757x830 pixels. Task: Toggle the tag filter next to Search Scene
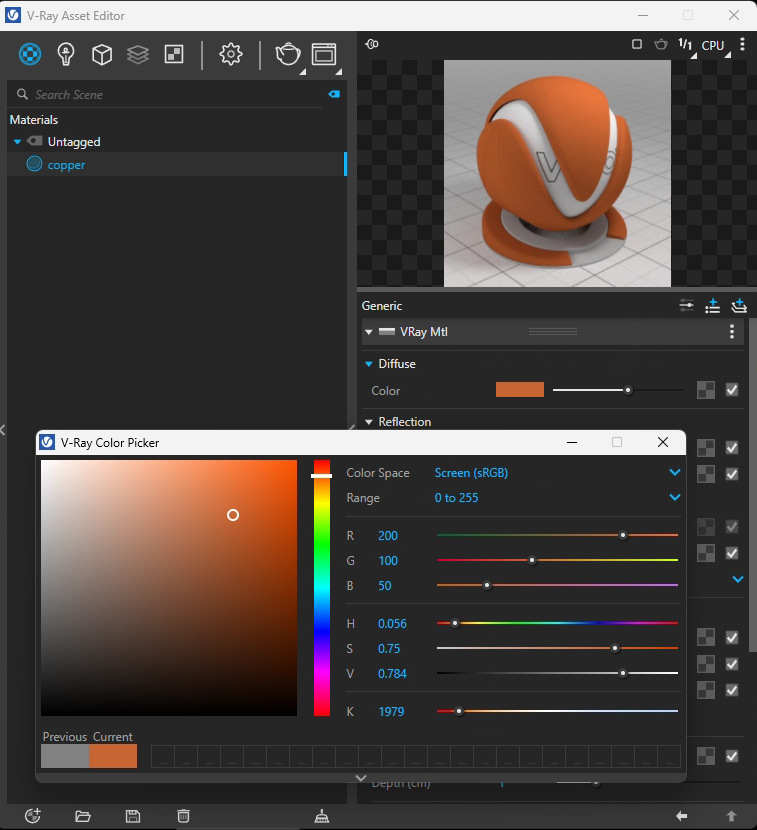(334, 94)
